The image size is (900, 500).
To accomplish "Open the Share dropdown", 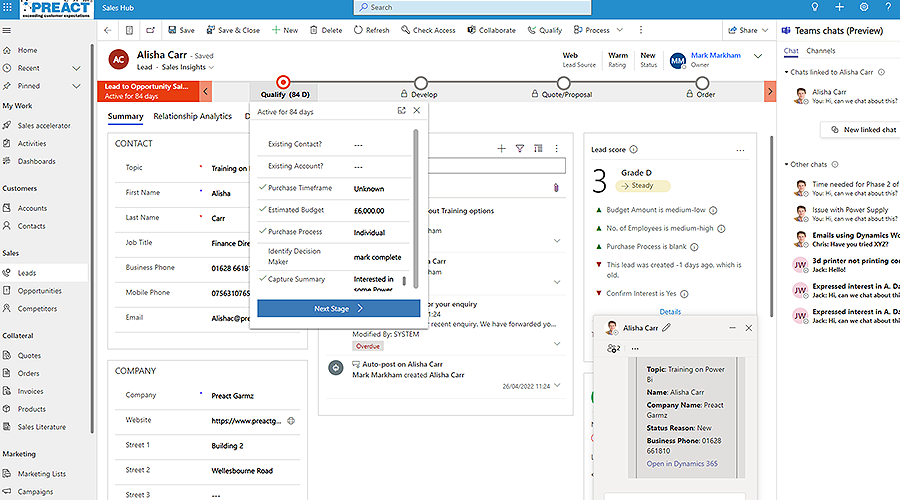I will point(748,30).
